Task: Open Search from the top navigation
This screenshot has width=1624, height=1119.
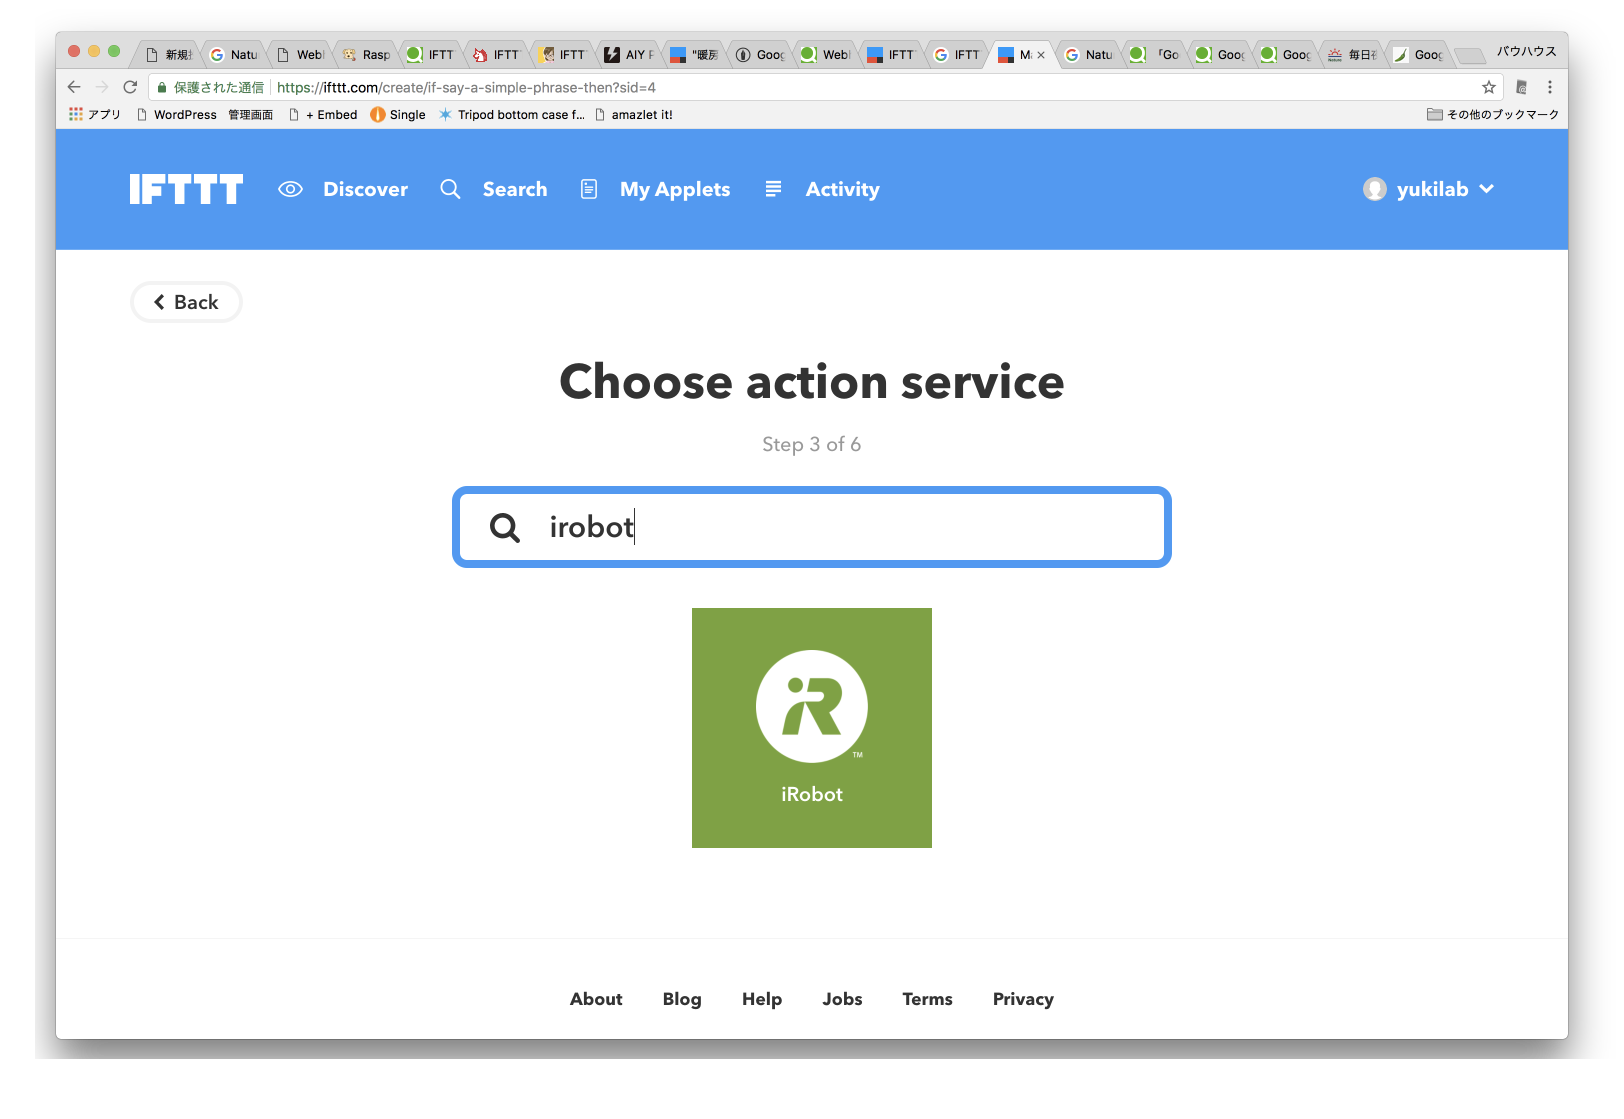Action: pyautogui.click(x=515, y=189)
